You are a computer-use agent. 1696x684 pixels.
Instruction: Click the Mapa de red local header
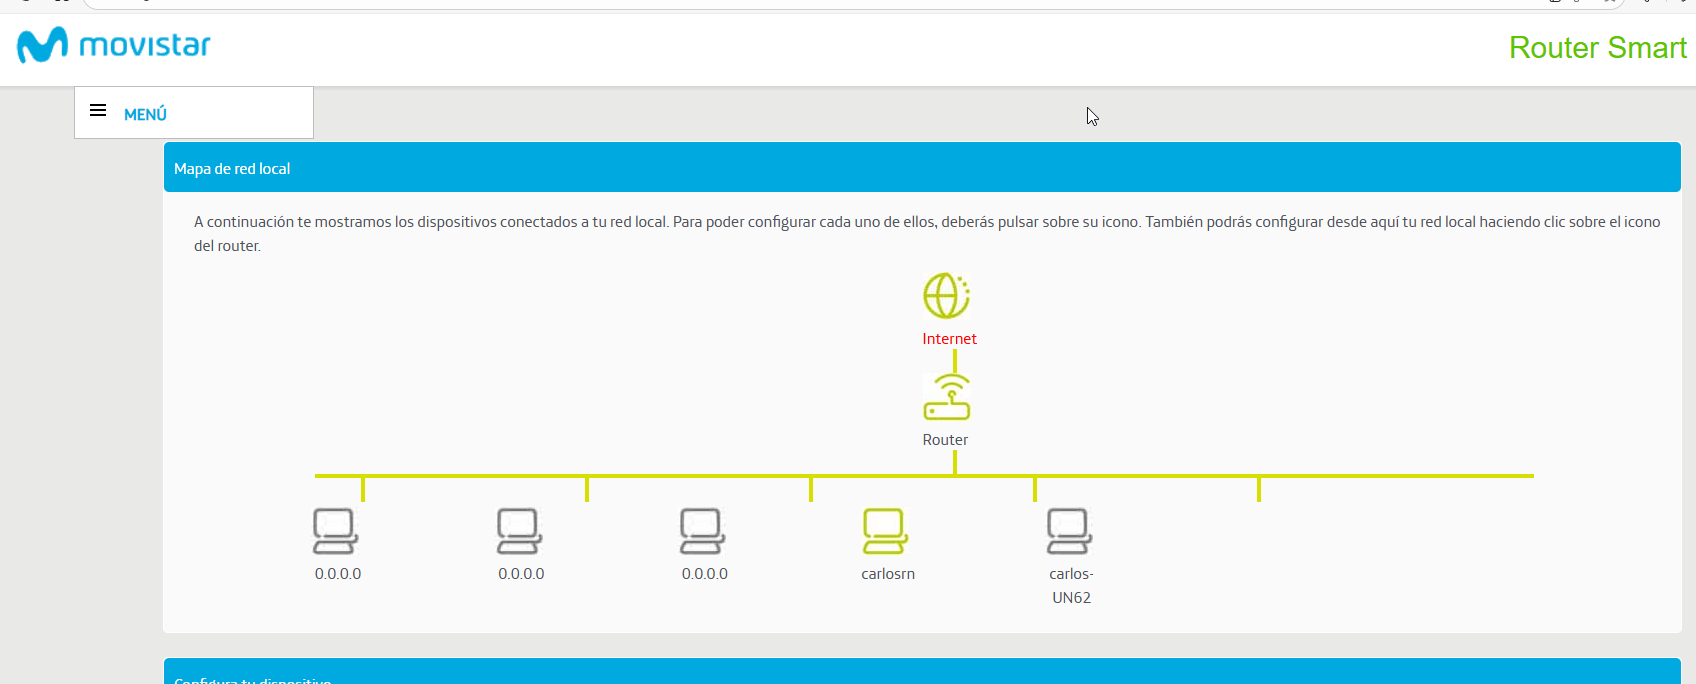pyautogui.click(x=232, y=169)
